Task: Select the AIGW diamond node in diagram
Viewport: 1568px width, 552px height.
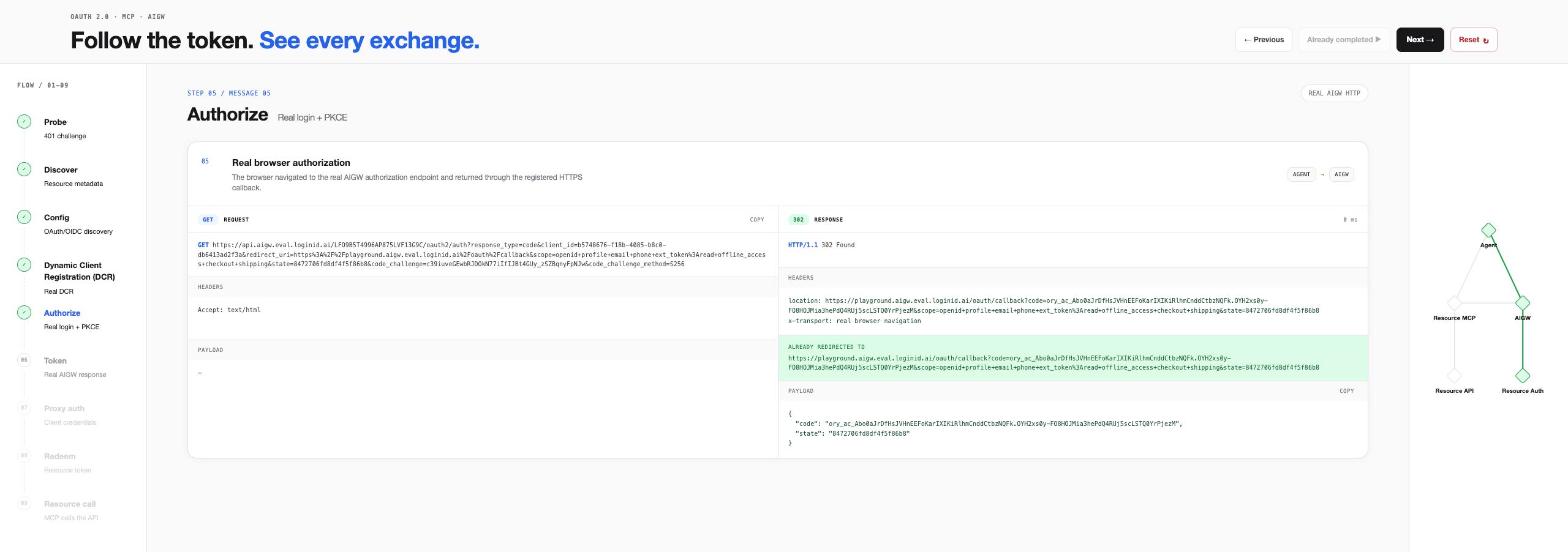Action: pos(1522,302)
